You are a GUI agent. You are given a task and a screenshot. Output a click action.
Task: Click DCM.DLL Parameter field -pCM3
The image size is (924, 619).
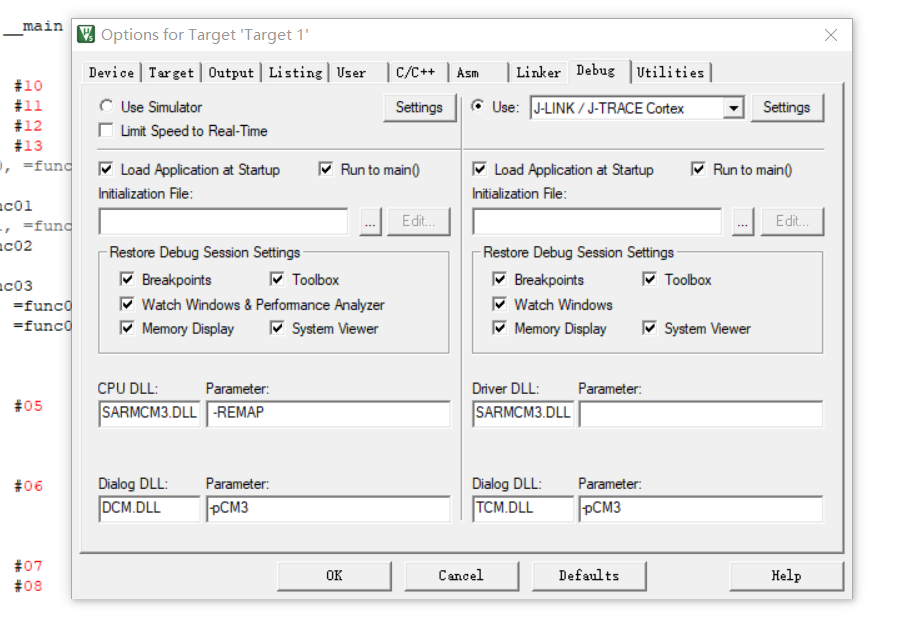[328, 509]
